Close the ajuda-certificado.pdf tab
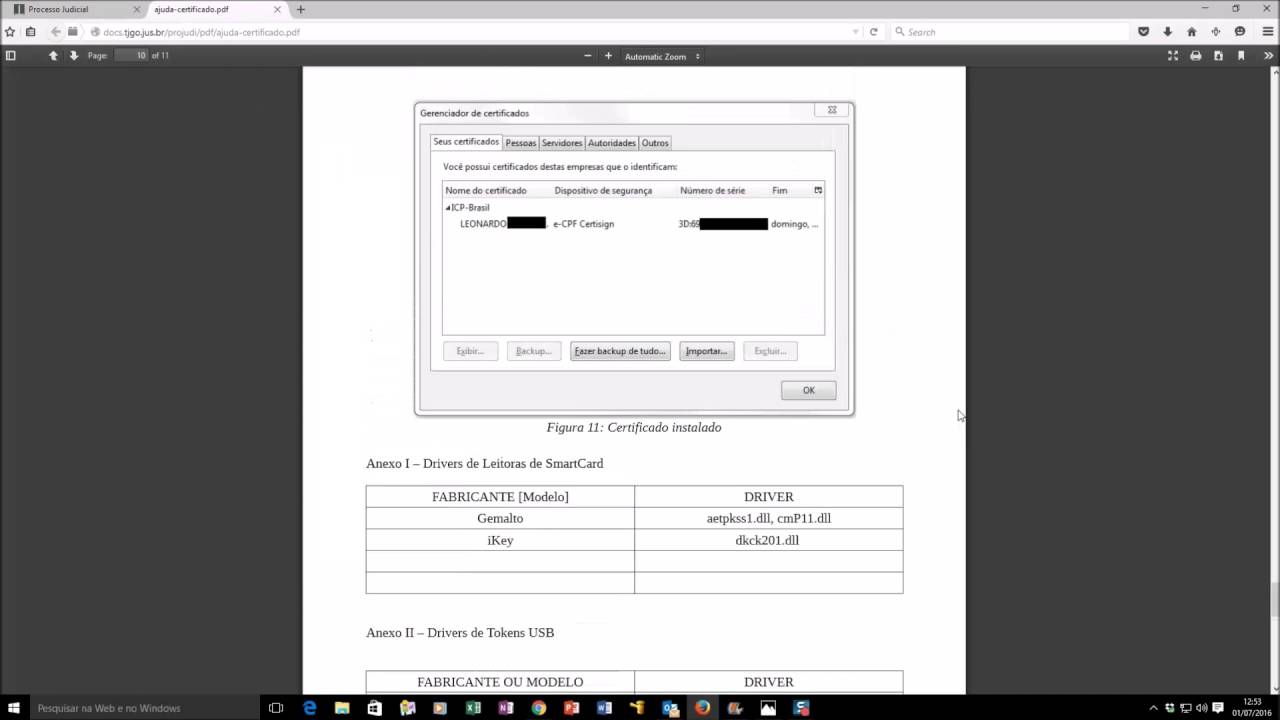Viewport: 1280px width, 720px height. pyautogui.click(x=277, y=9)
